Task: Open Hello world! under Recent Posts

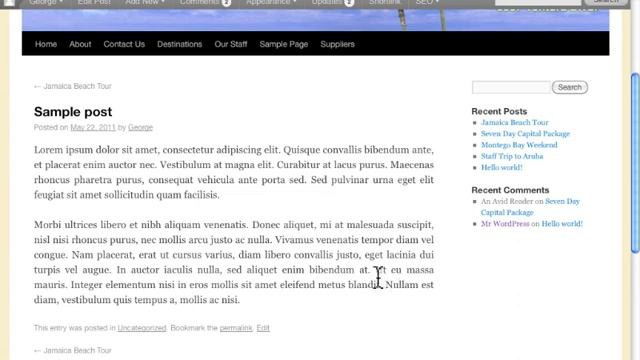Action: 501,167
